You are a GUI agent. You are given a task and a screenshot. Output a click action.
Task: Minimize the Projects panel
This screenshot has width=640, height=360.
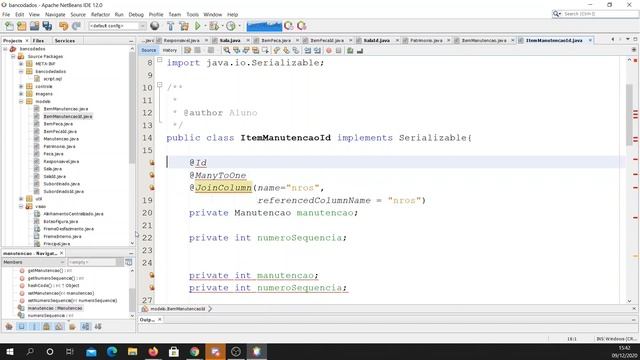click(131, 41)
